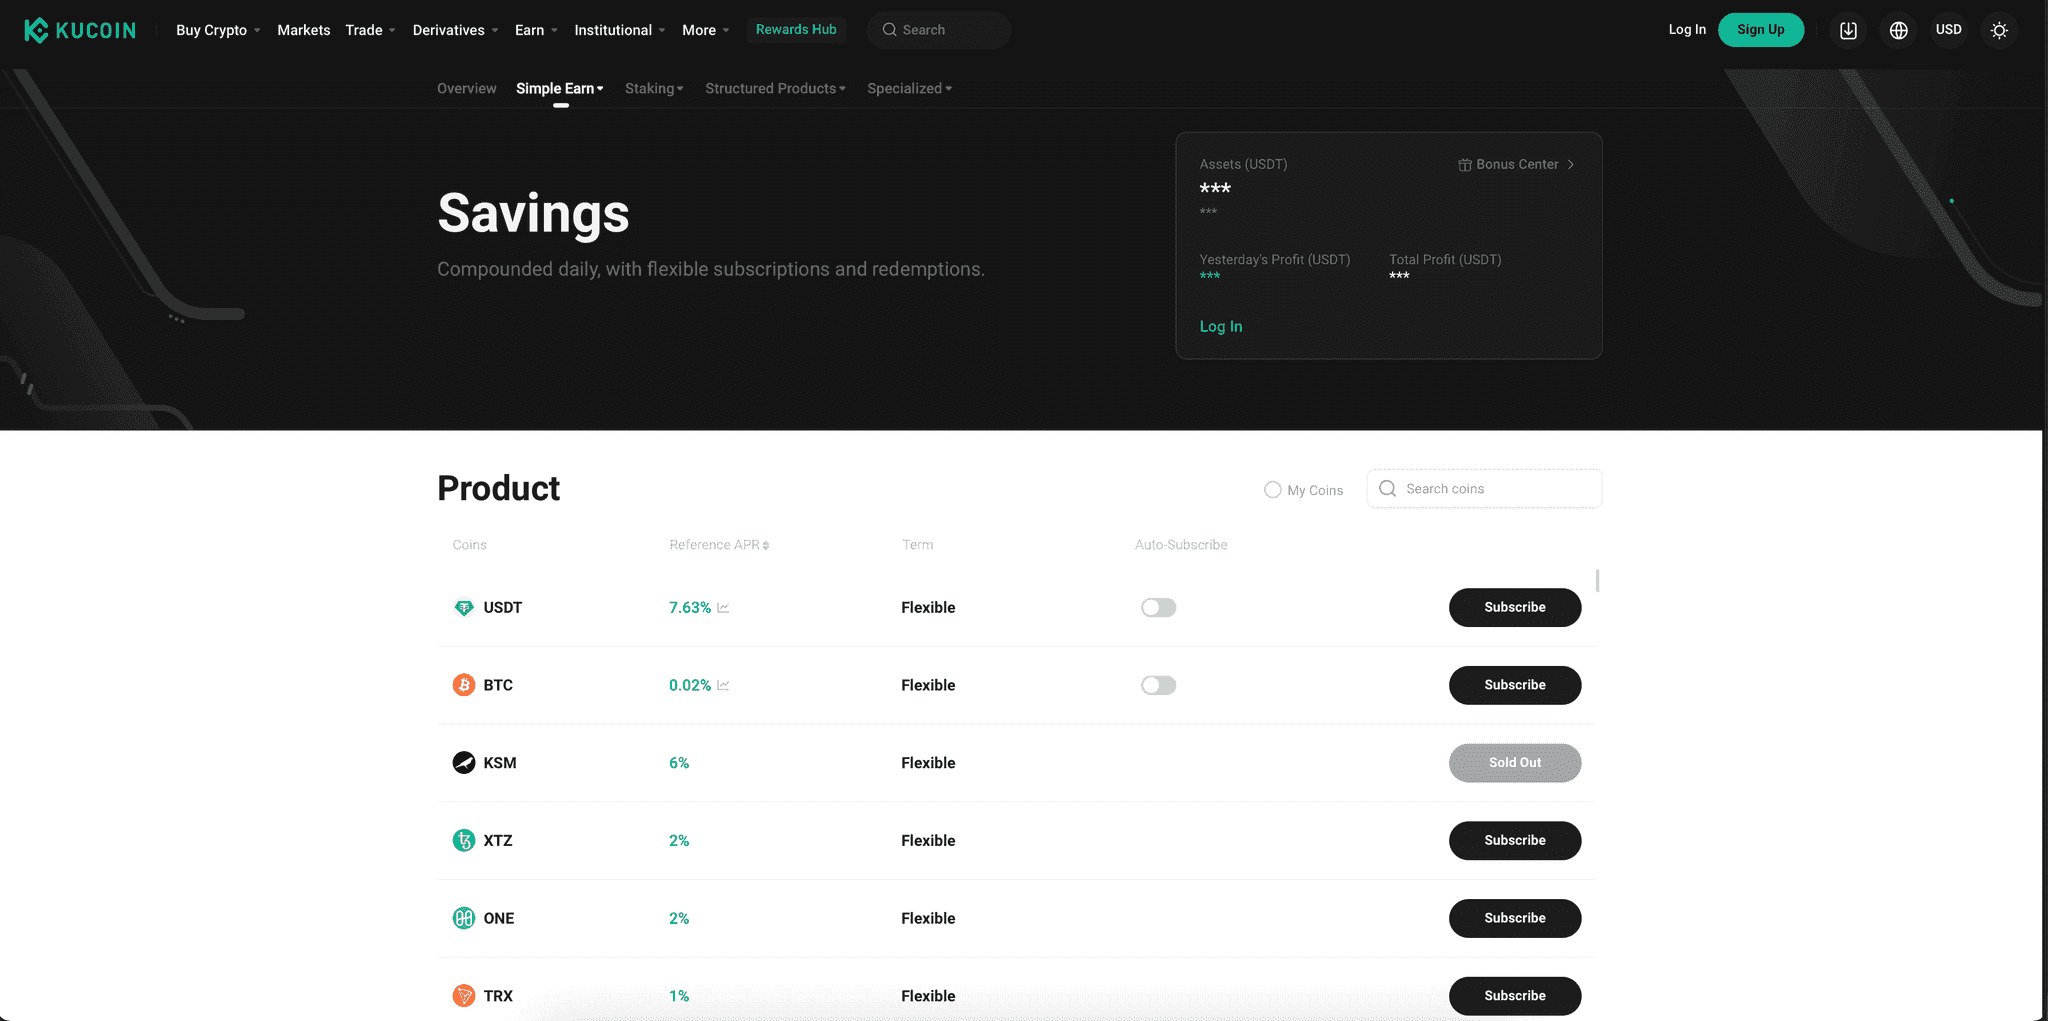2048x1021 pixels.
Task: Open the language selector globe icon
Action: point(1898,30)
